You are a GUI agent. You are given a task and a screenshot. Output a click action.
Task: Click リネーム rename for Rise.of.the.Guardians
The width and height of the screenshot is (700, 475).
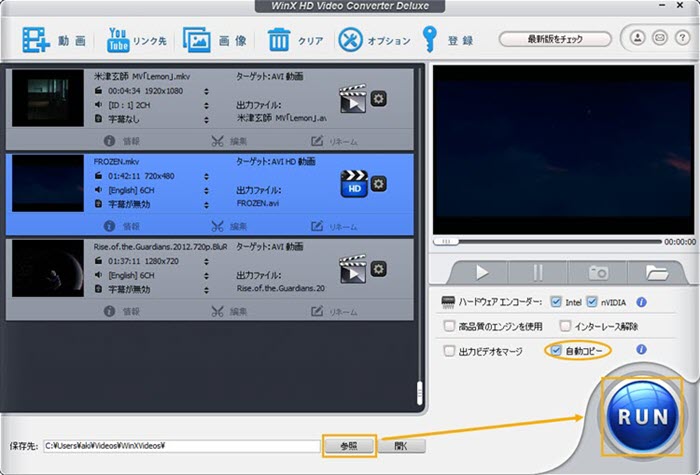point(334,311)
